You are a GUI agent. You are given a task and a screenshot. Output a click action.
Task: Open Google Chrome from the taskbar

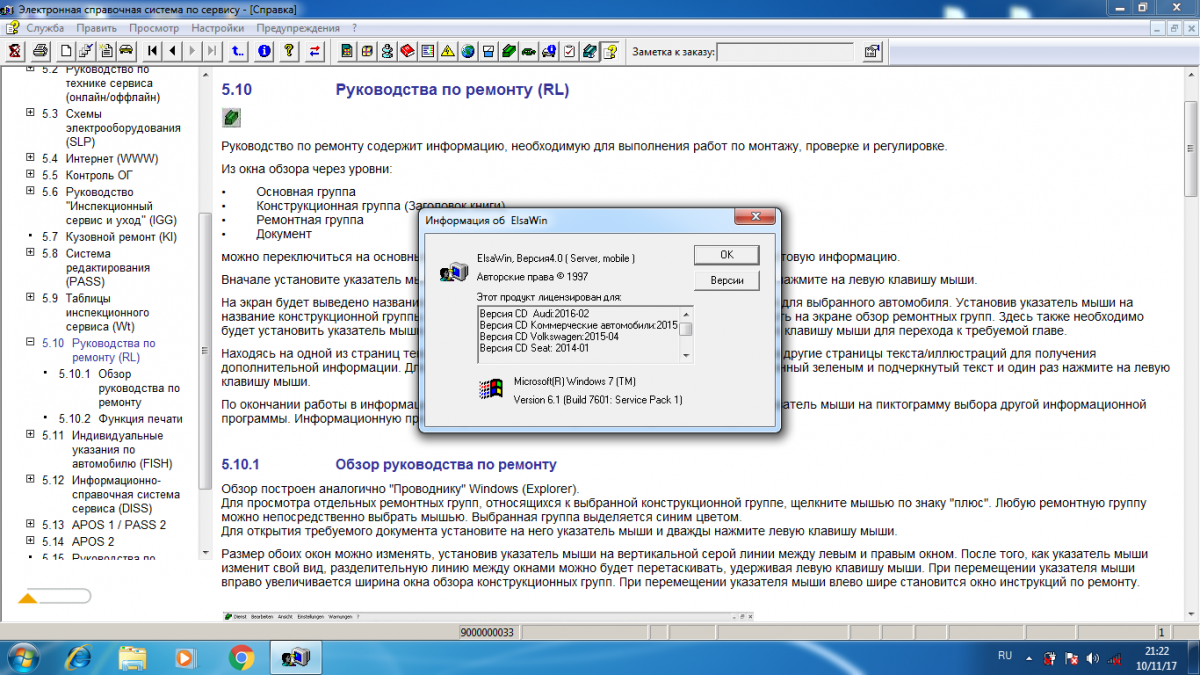click(x=241, y=657)
